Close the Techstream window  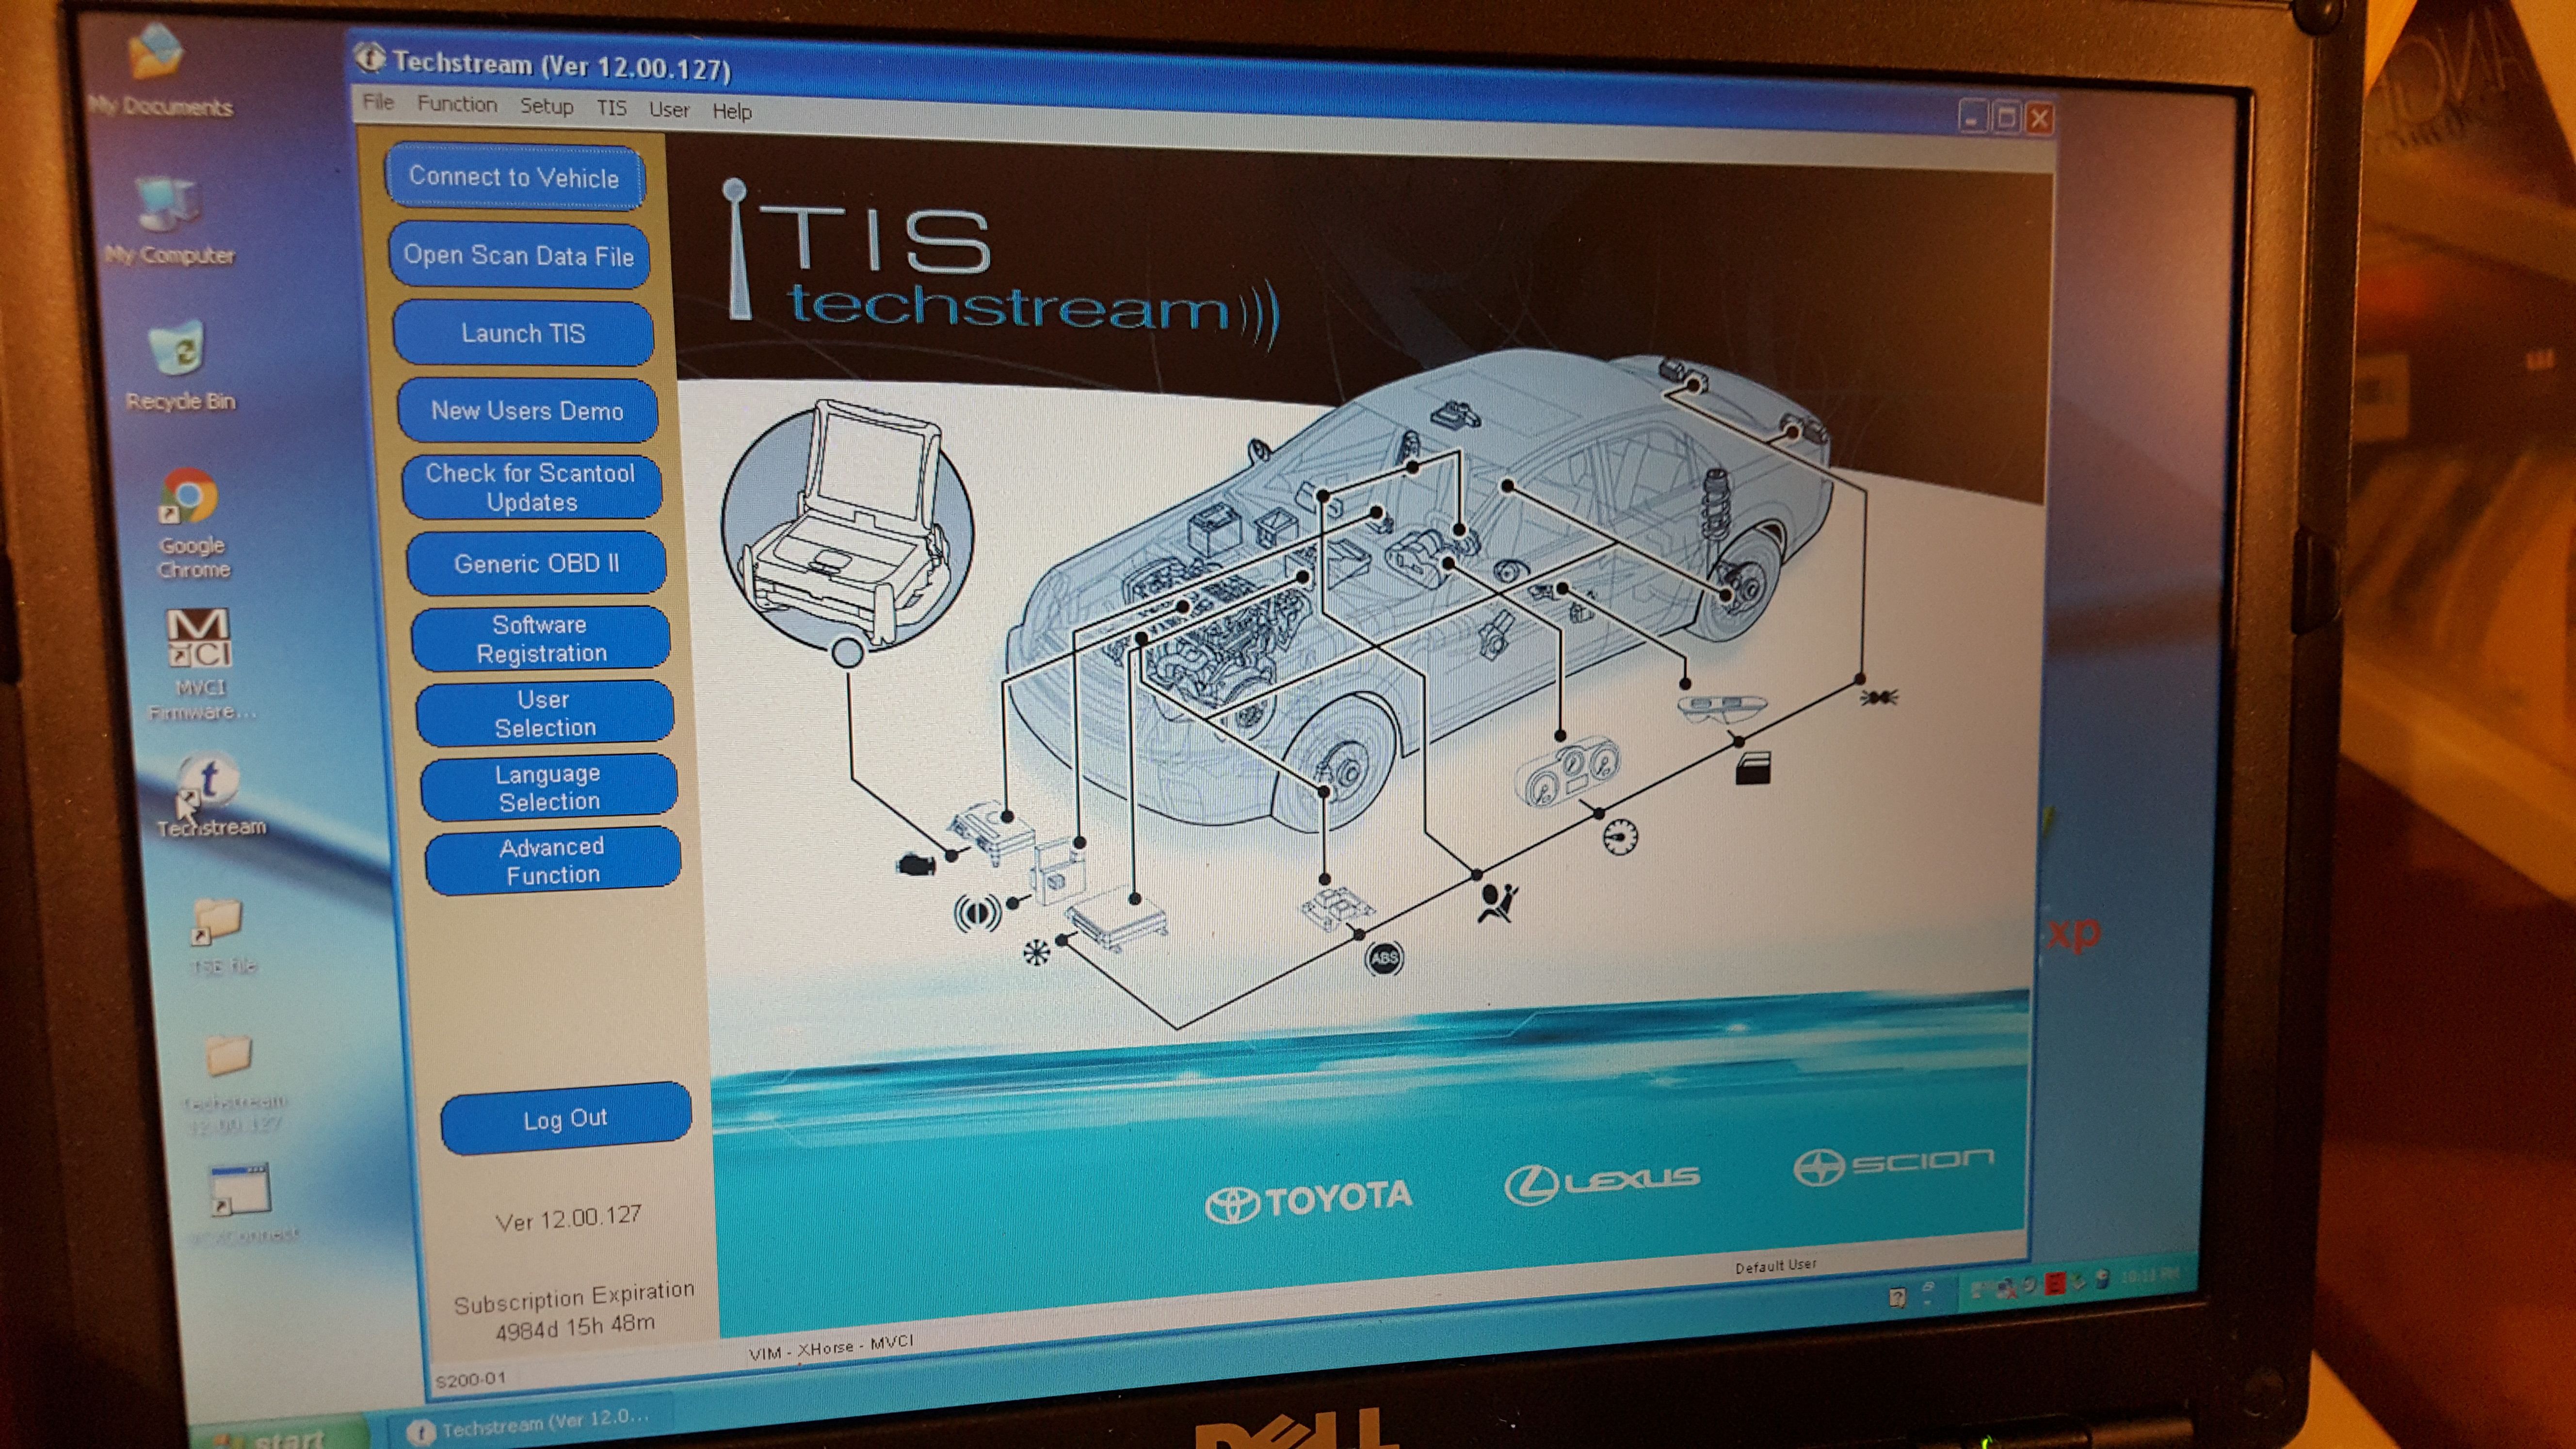tap(2040, 119)
